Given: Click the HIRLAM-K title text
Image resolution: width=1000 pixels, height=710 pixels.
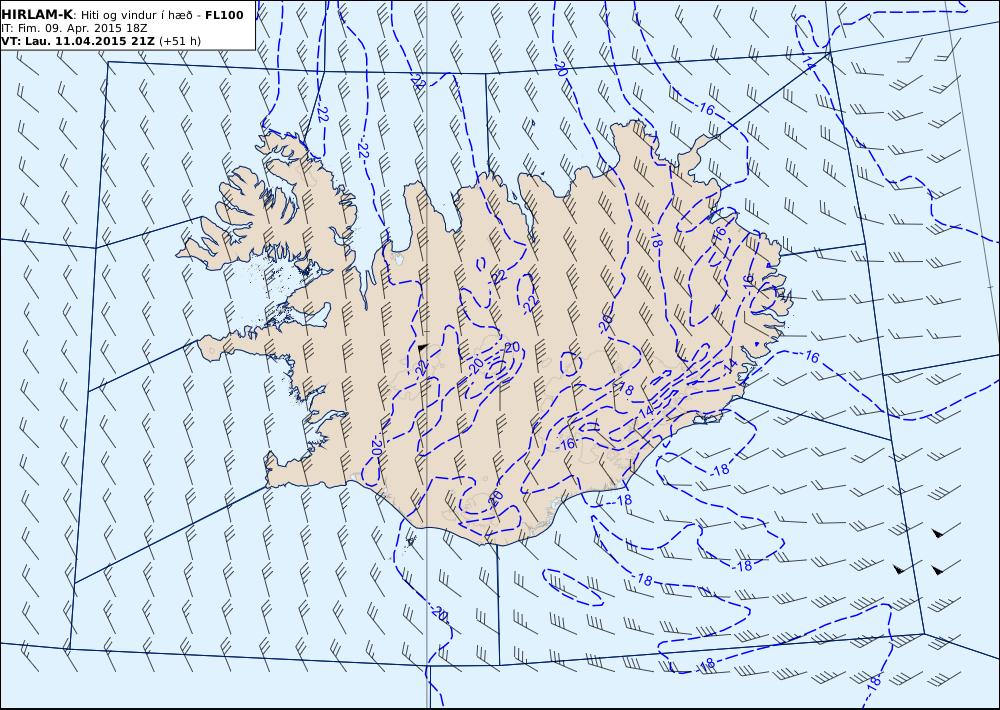Looking at the screenshot, I should pos(38,15).
